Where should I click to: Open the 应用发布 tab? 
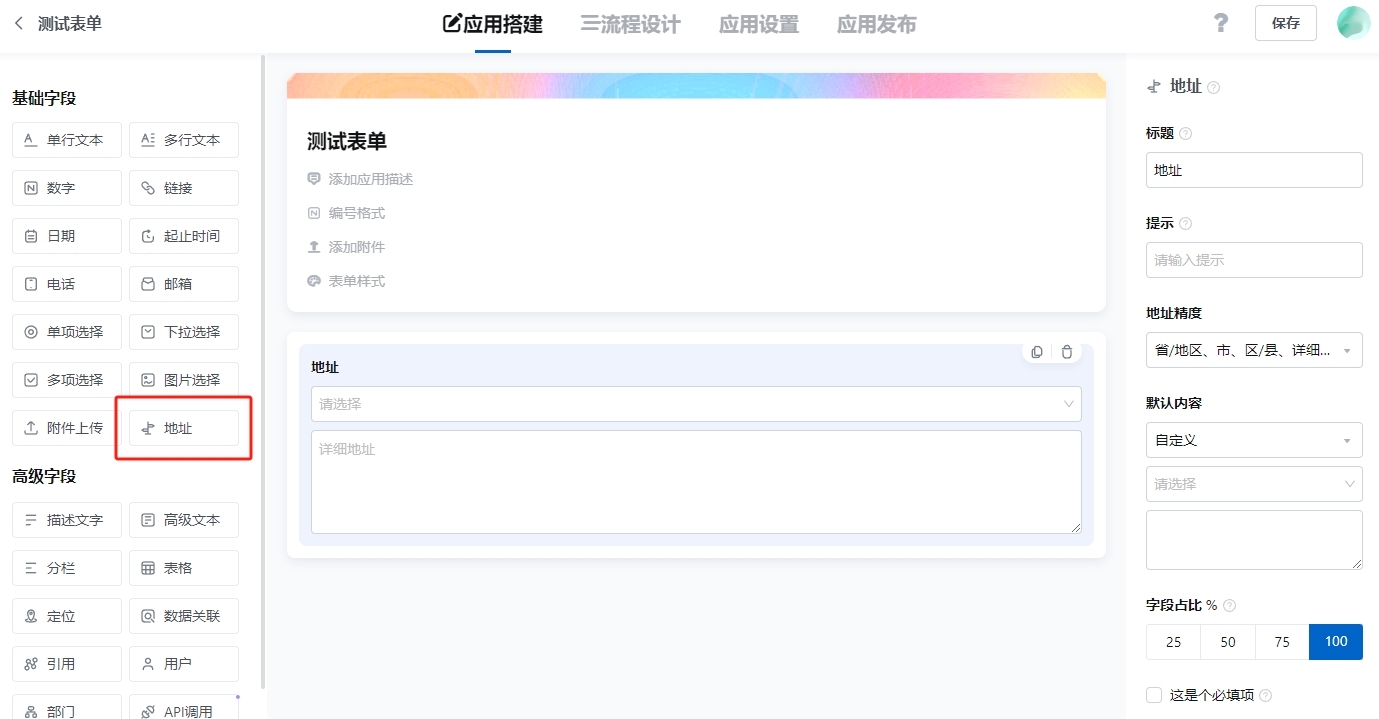point(876,25)
